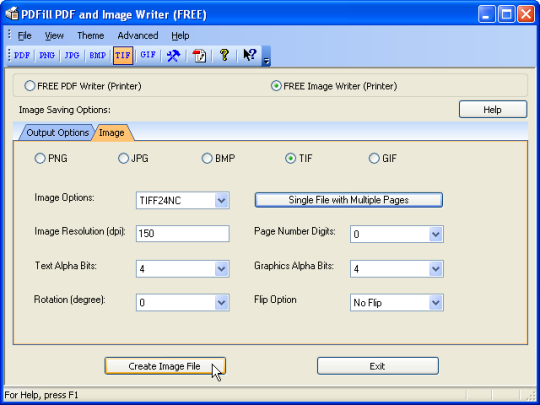
Task: Open the Page Number Digits dropdown
Action: 397,234
